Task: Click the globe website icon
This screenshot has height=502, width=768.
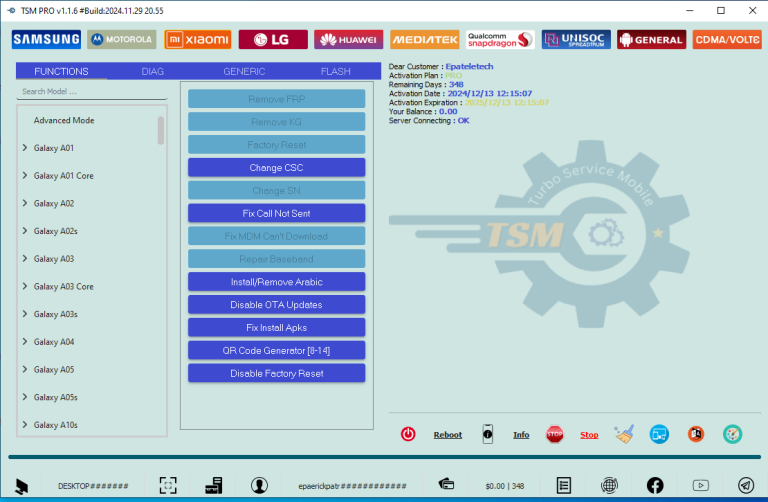Action: (610, 485)
